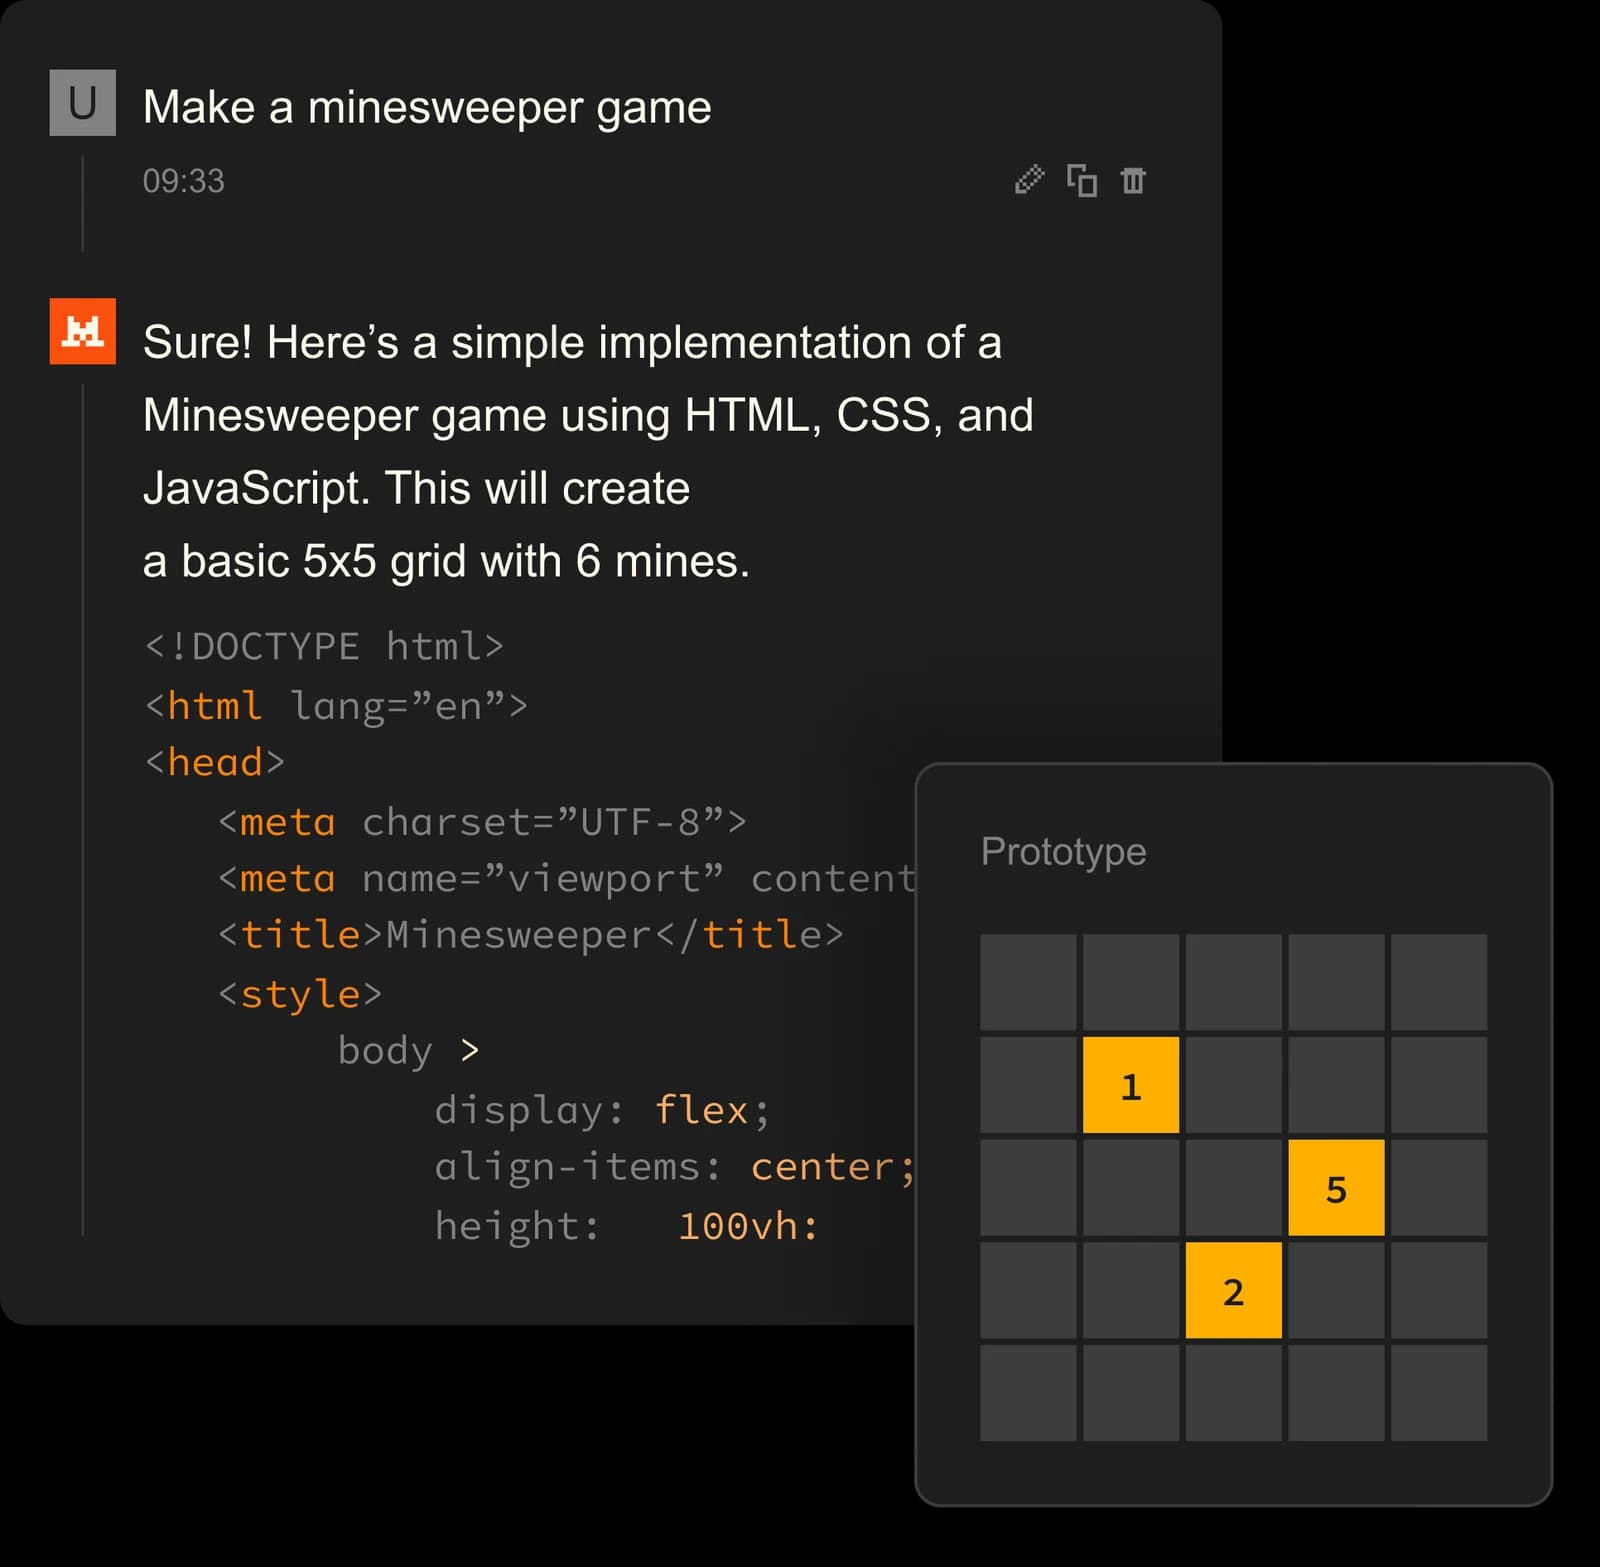The width and height of the screenshot is (1600, 1567).
Task: Select the message text Make a minesweeper game
Action: click(428, 106)
